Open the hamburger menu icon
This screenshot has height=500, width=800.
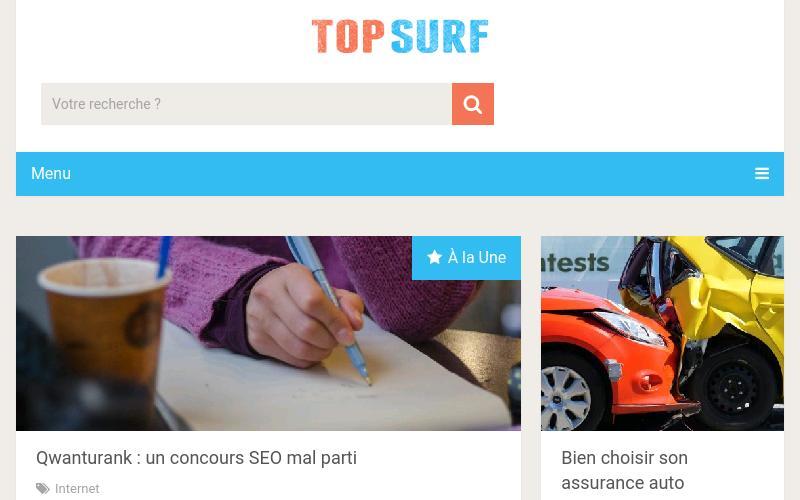coord(762,173)
